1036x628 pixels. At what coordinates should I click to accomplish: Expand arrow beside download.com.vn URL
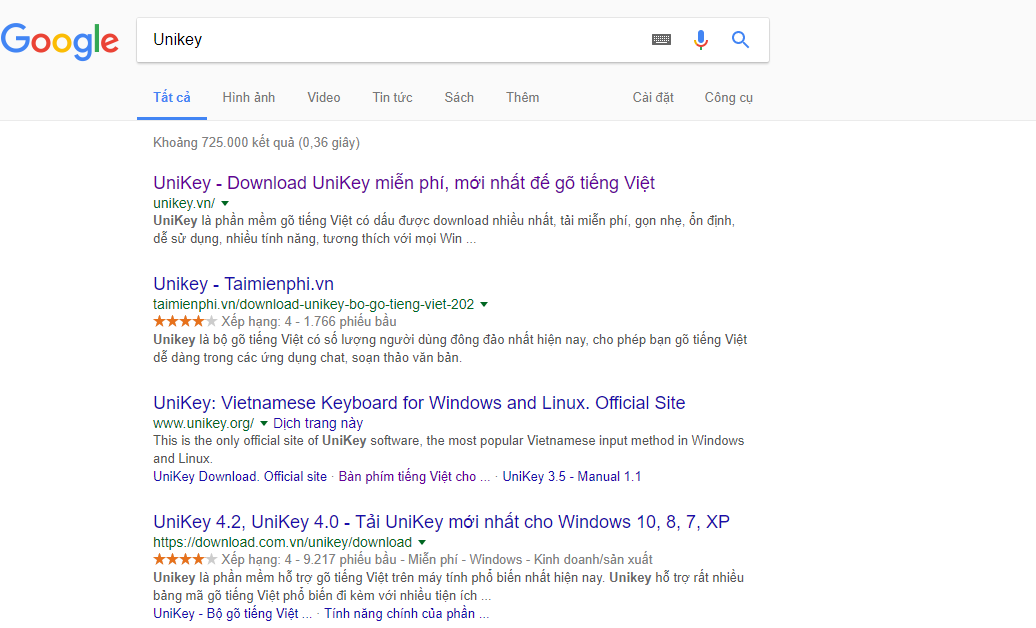coord(422,543)
